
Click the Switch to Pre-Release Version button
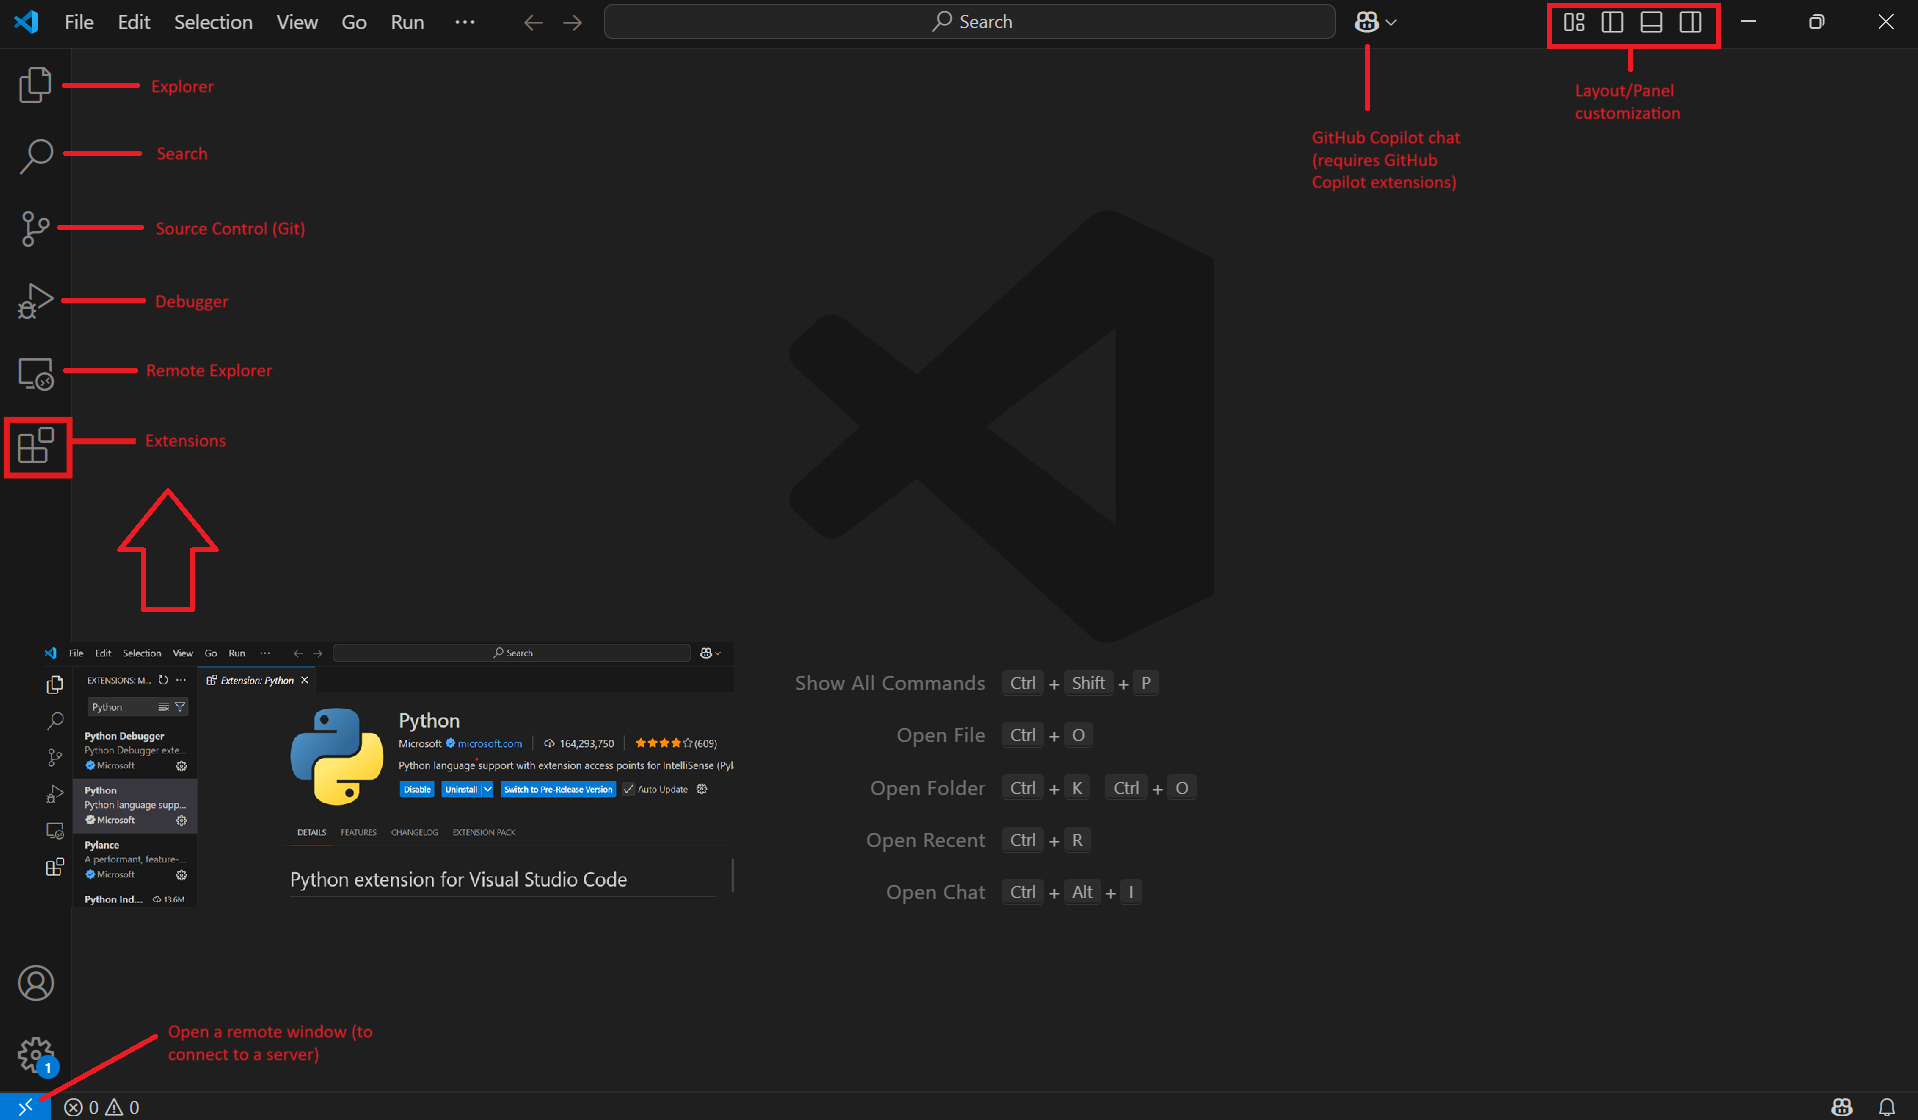558,789
